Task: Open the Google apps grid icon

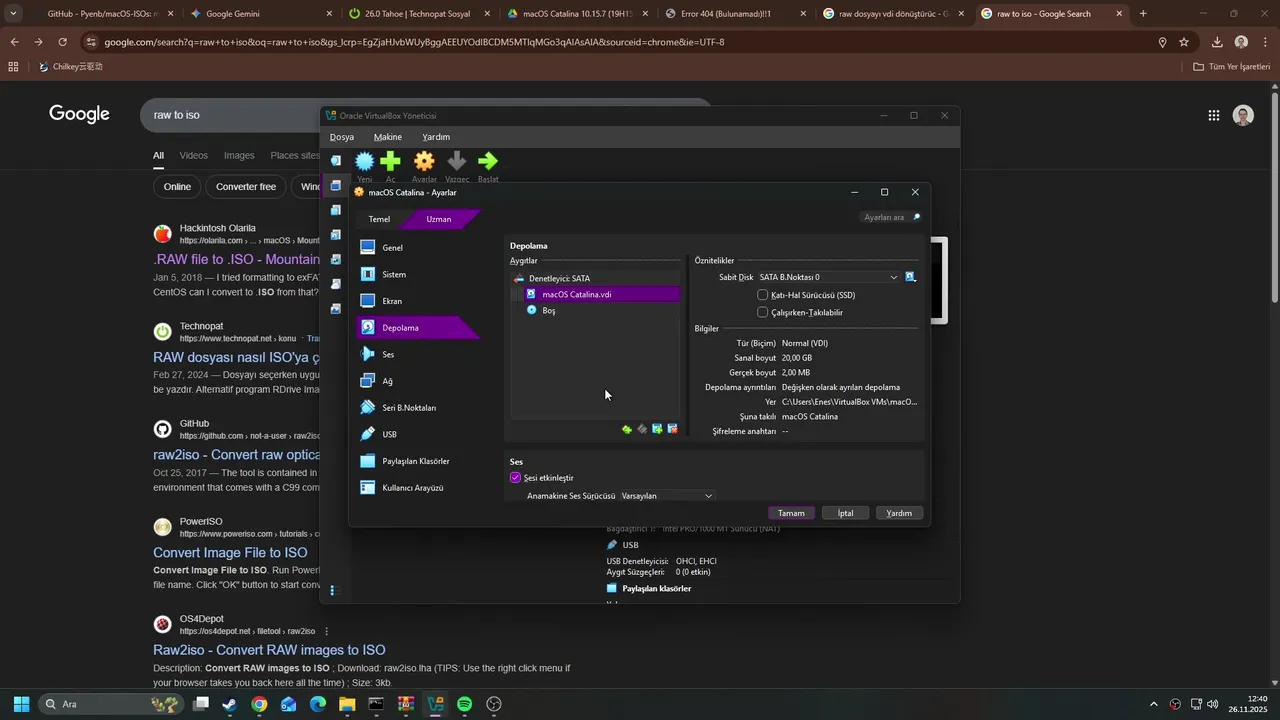Action: 1213,115
